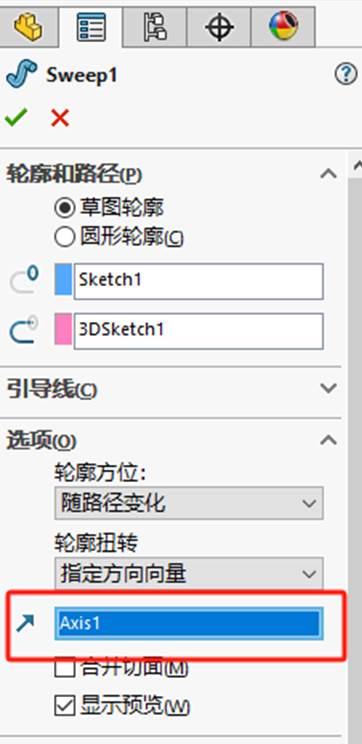Click the pink swatch beside 3DSketch1
362x744 pixels.
pos(63,329)
